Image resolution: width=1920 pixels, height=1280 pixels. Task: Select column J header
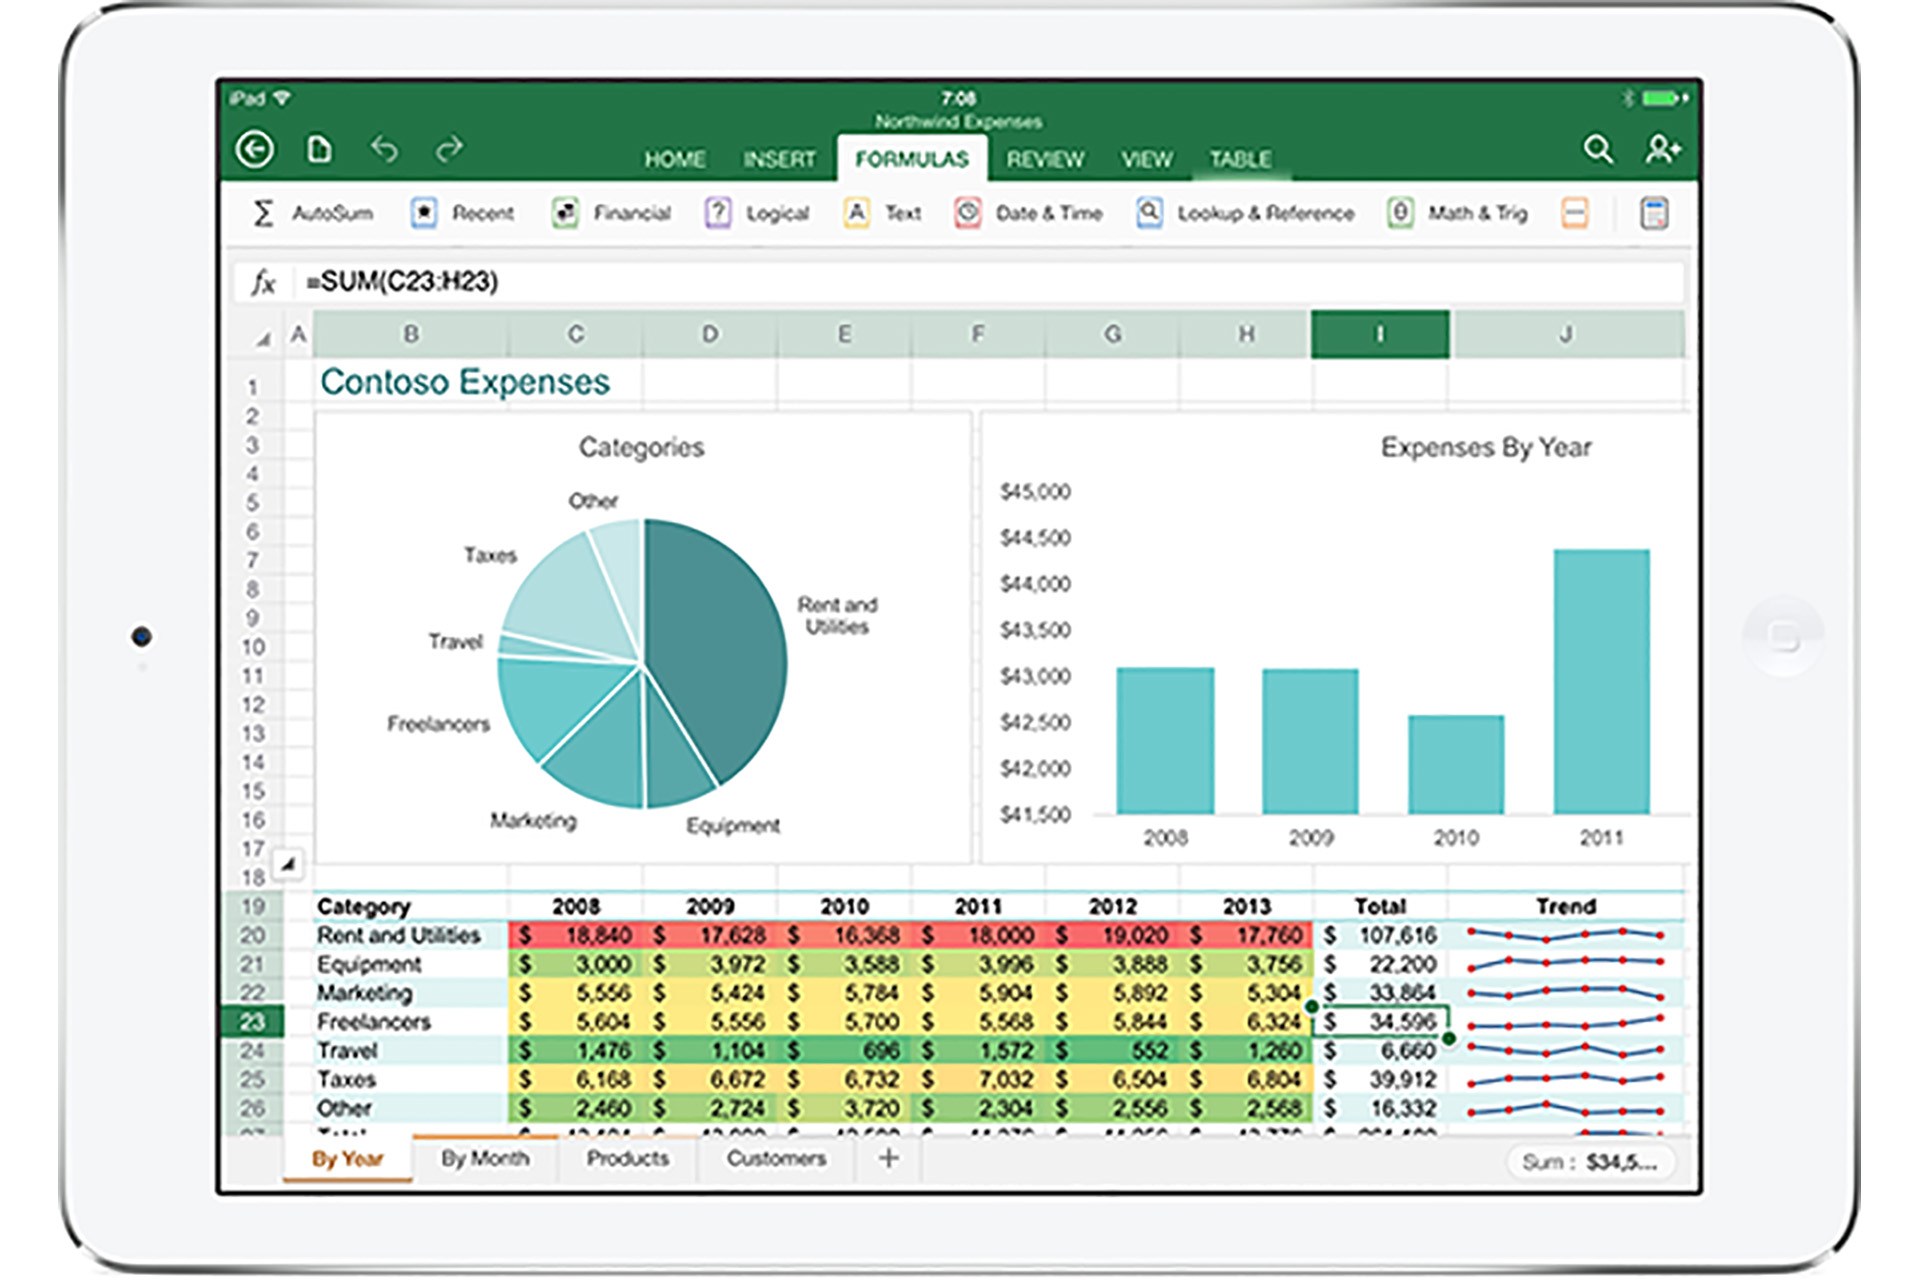1566,334
